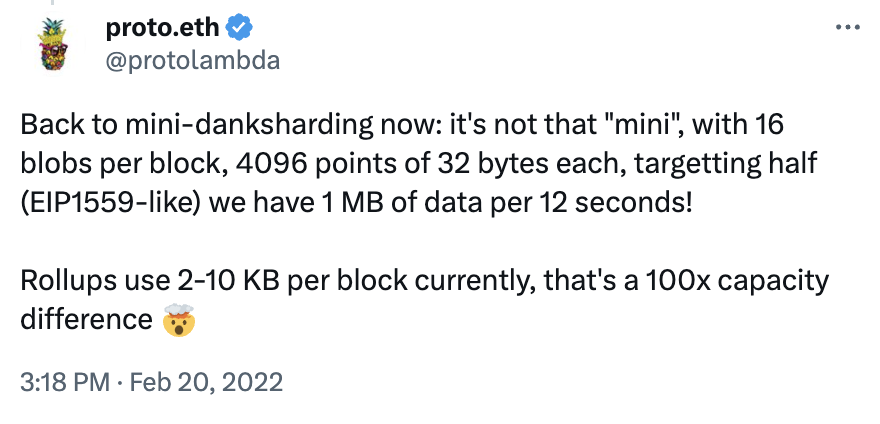Click the exploding head emoji
This screenshot has height=424, width=880.
pos(178,320)
